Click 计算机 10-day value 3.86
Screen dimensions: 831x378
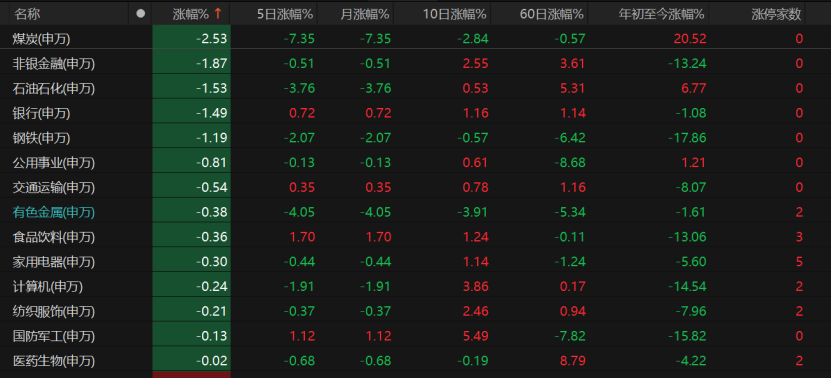coord(475,286)
